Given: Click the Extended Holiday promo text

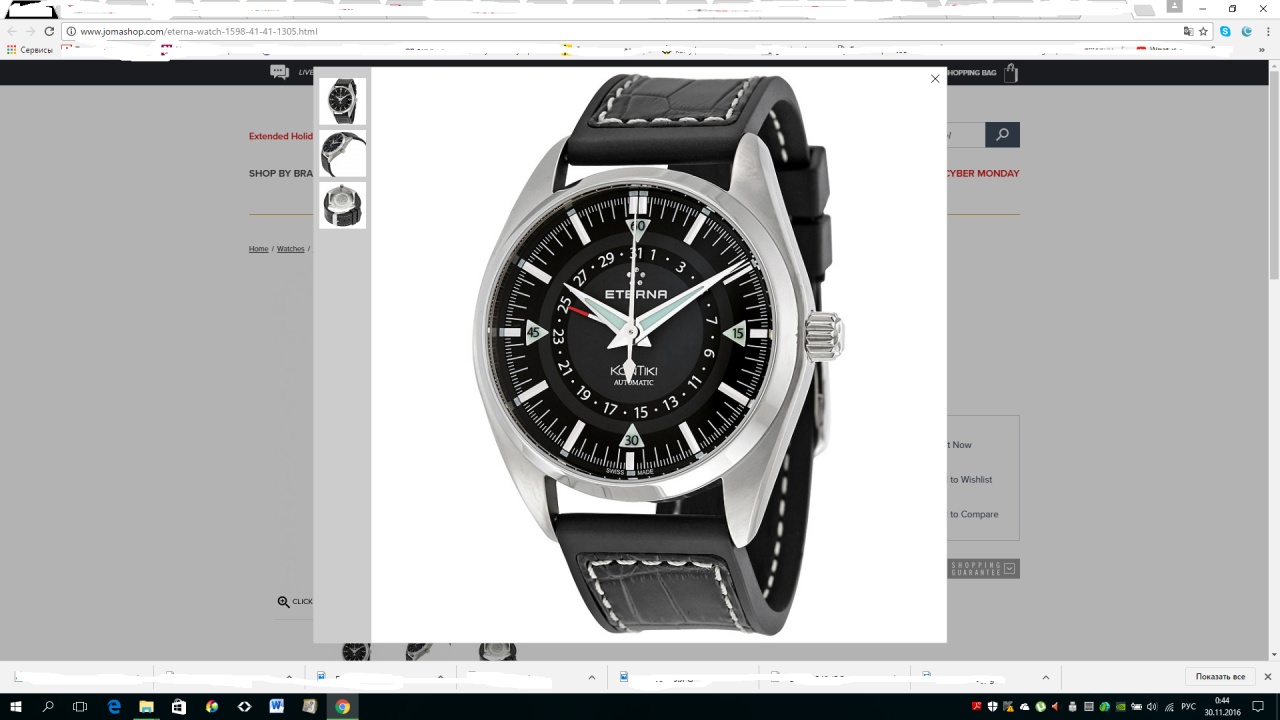Looking at the screenshot, I should pos(281,136).
